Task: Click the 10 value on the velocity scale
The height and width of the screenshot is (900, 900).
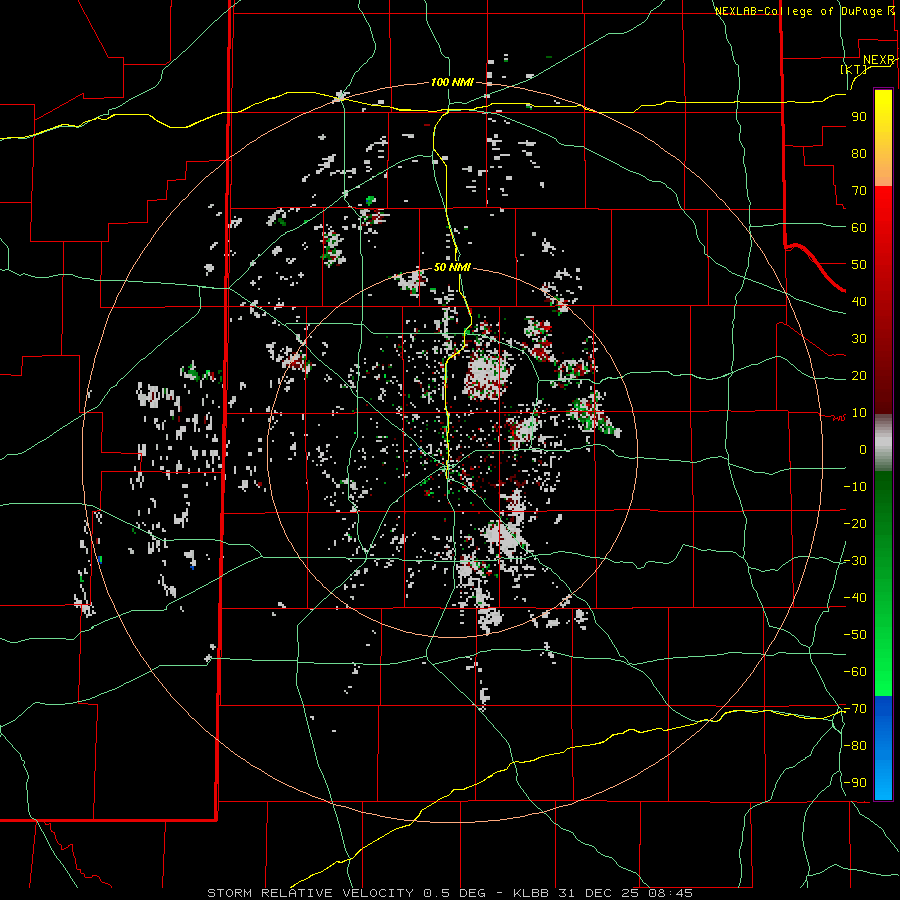Action: pos(859,413)
